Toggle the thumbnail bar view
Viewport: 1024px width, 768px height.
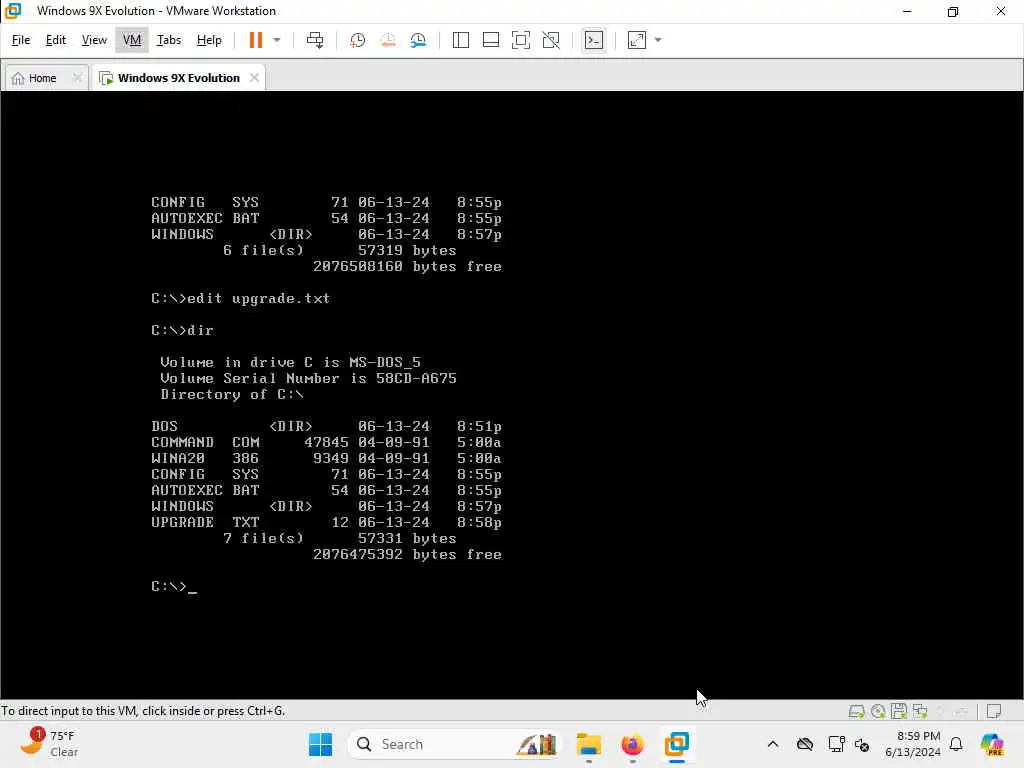[x=490, y=40]
